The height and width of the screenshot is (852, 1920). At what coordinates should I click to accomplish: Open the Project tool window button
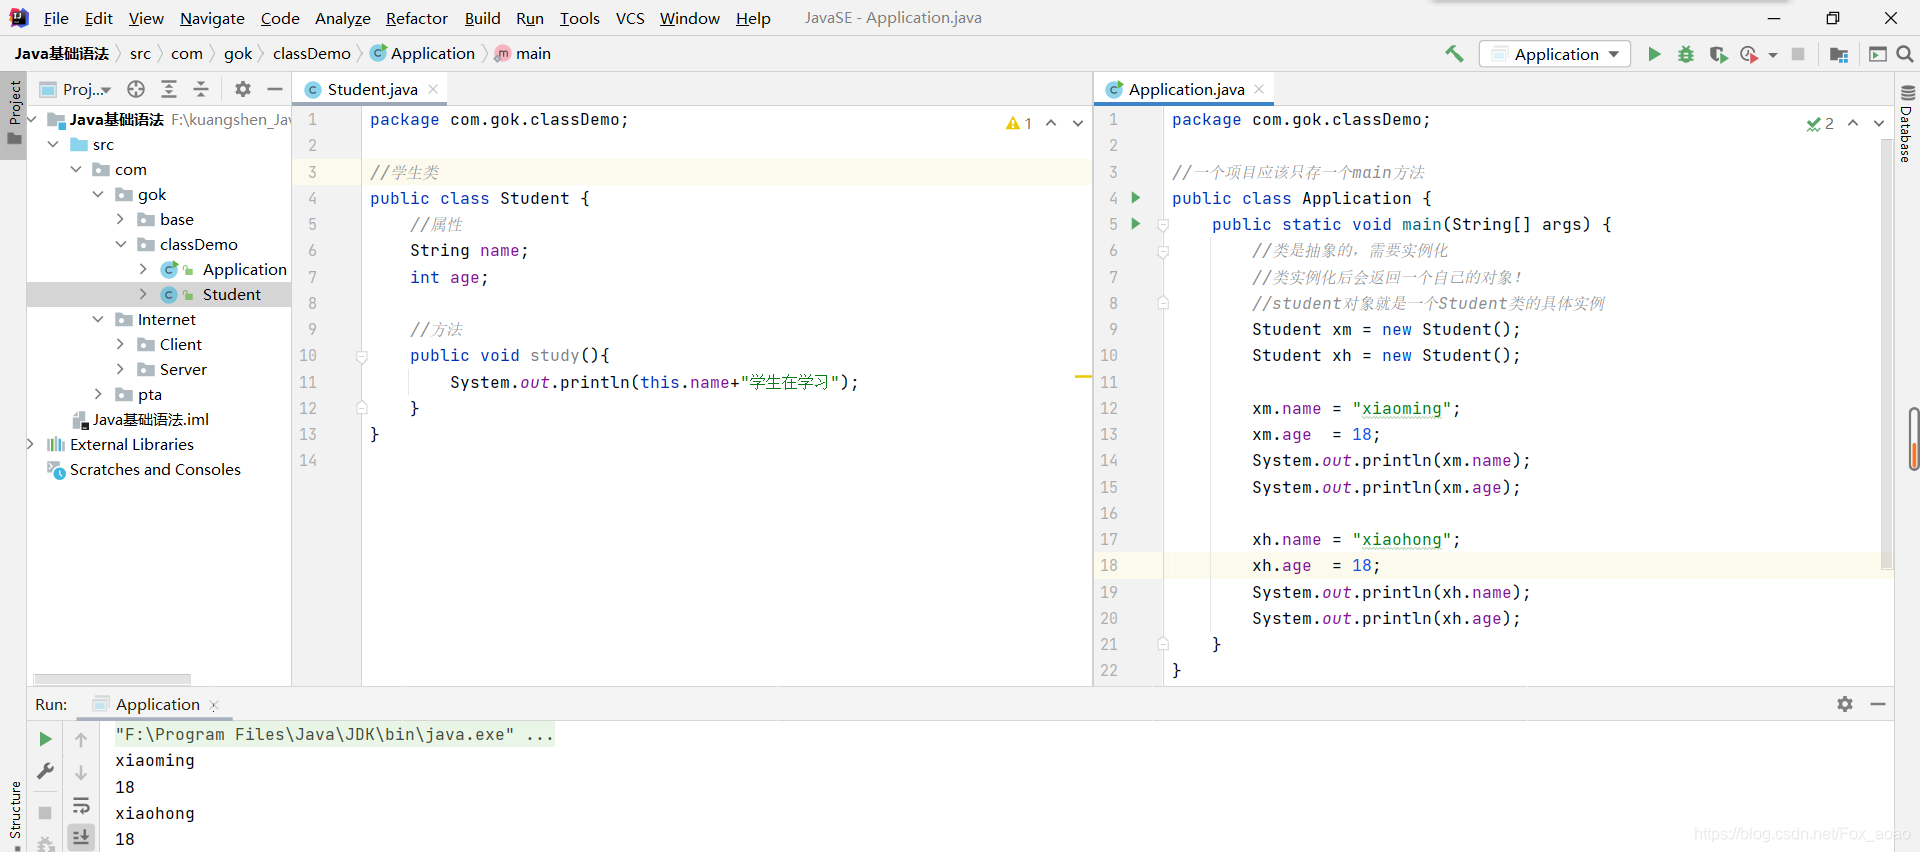[x=14, y=114]
